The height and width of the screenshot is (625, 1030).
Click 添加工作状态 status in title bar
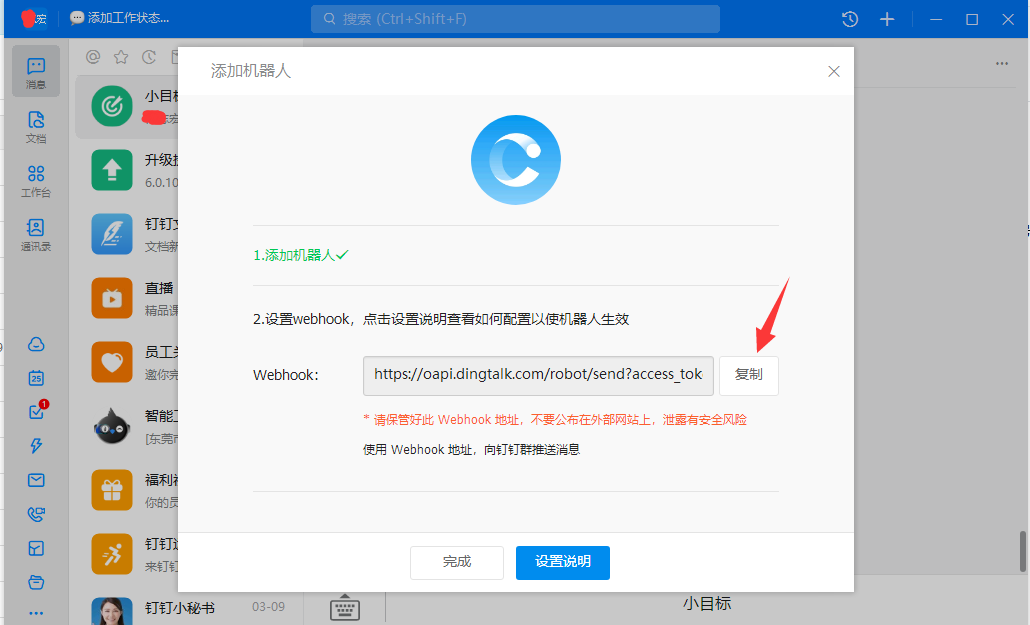[120, 19]
